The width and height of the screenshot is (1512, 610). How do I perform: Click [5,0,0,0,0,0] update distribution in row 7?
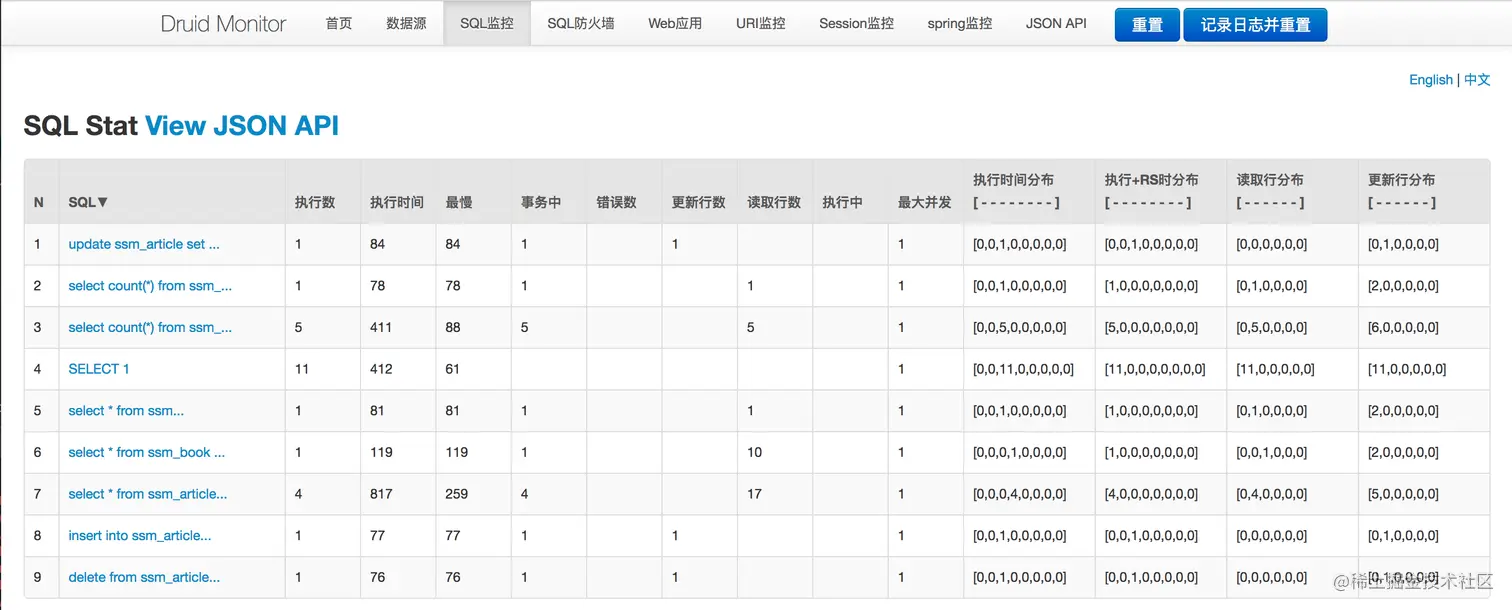point(1403,494)
